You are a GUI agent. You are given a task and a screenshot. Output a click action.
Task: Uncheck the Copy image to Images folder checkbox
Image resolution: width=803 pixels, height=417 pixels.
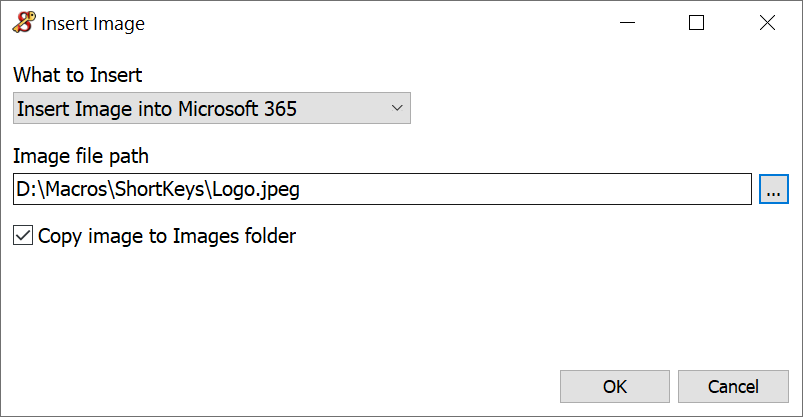click(23, 236)
